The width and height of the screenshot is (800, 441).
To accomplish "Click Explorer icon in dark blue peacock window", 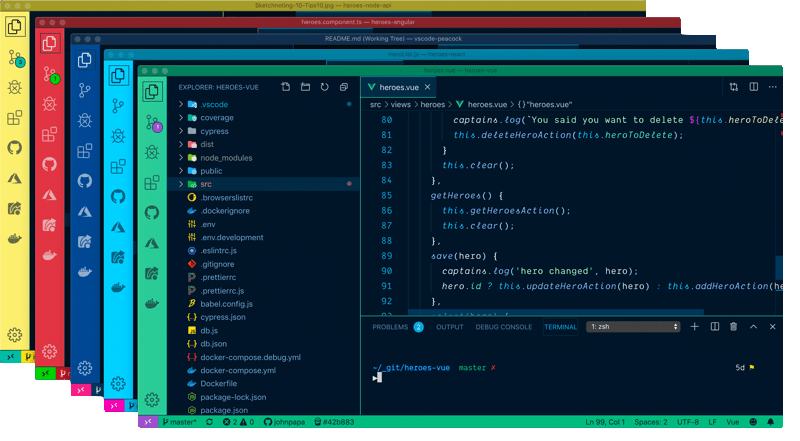I will click(85, 60).
